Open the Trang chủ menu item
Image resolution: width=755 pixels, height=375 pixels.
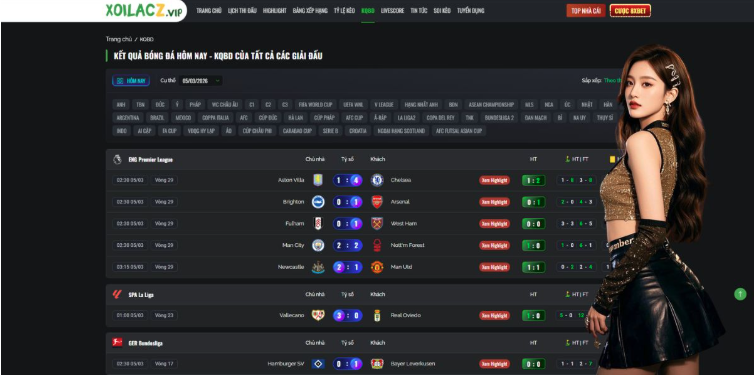[208, 11]
